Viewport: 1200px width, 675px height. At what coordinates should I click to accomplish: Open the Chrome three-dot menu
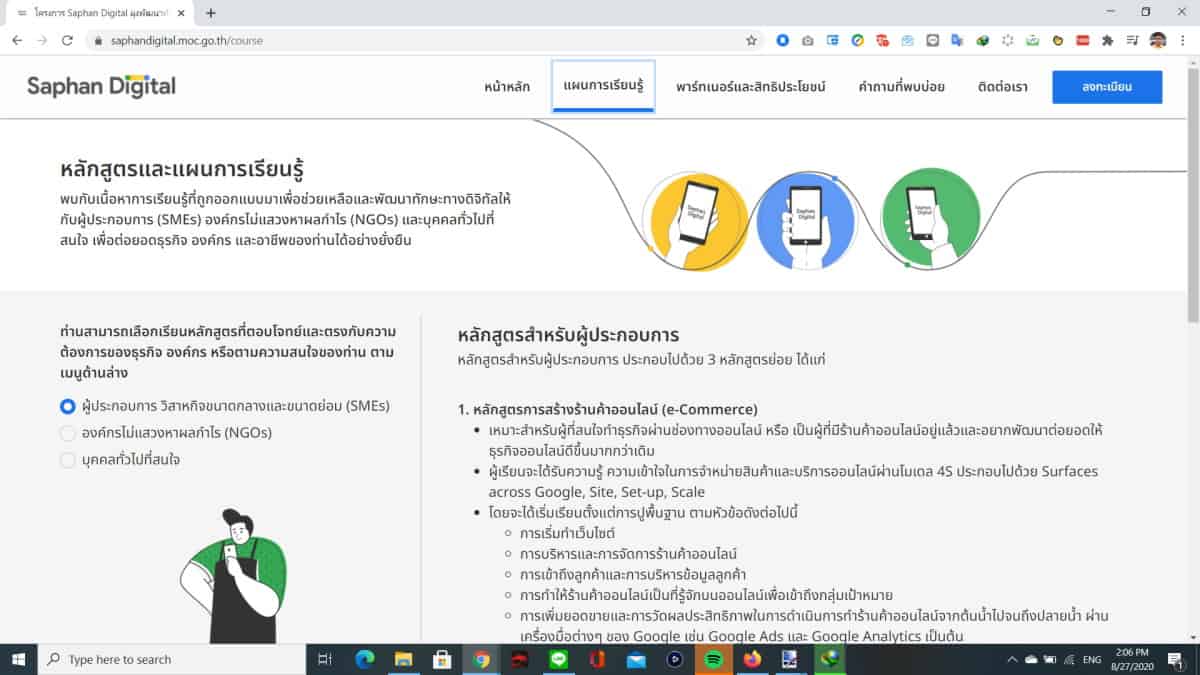(x=1183, y=41)
